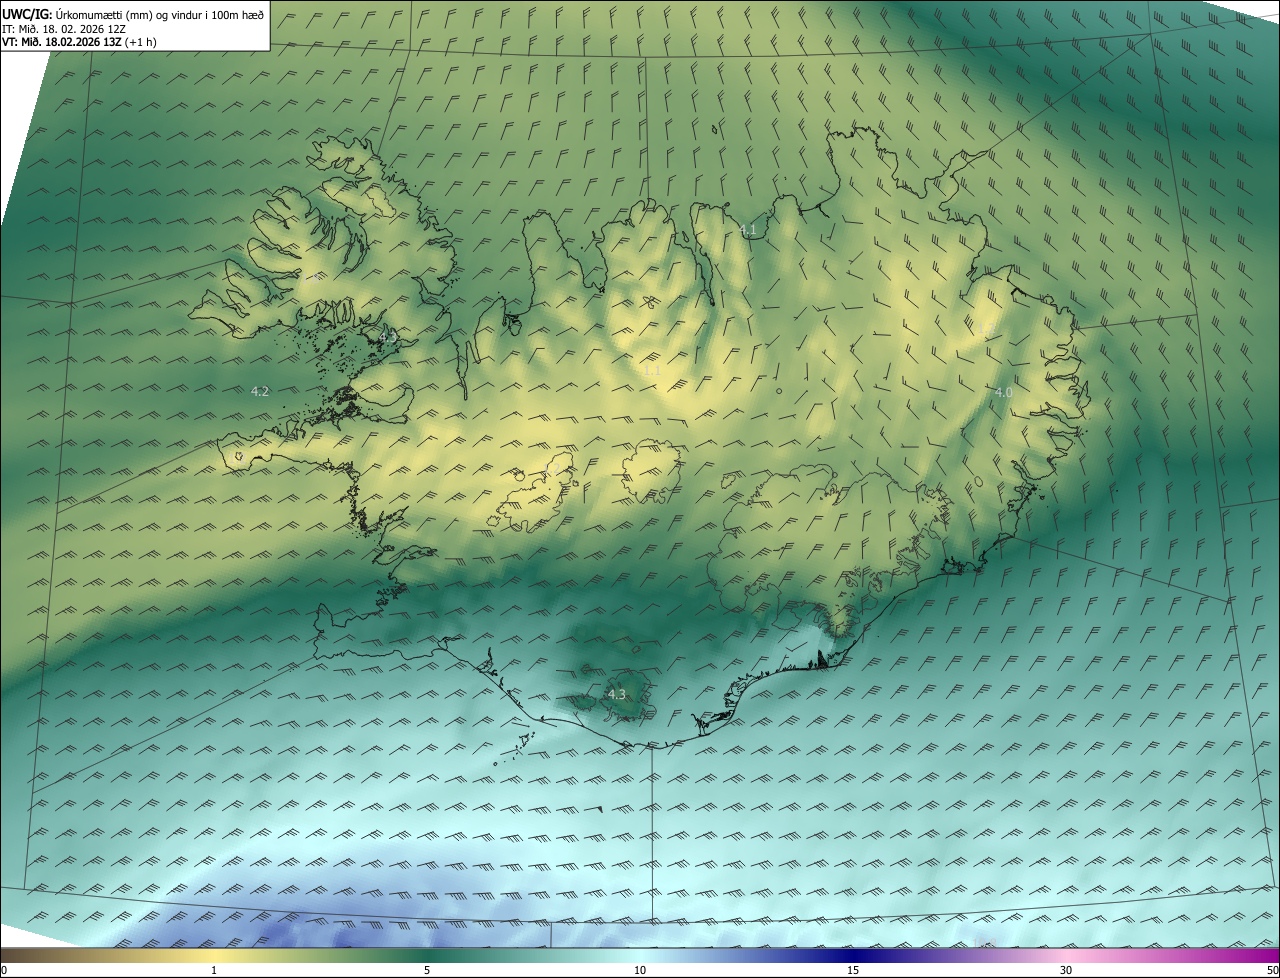The width and height of the screenshot is (1280, 978).
Task: Click the '10' tick on the color scale
Action: tap(640, 970)
